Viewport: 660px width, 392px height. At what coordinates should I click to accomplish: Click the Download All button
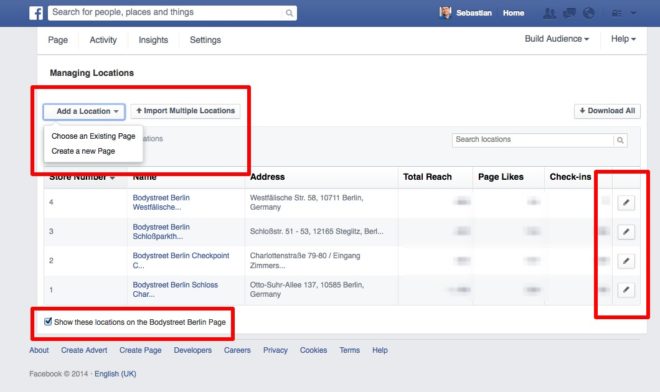point(607,111)
